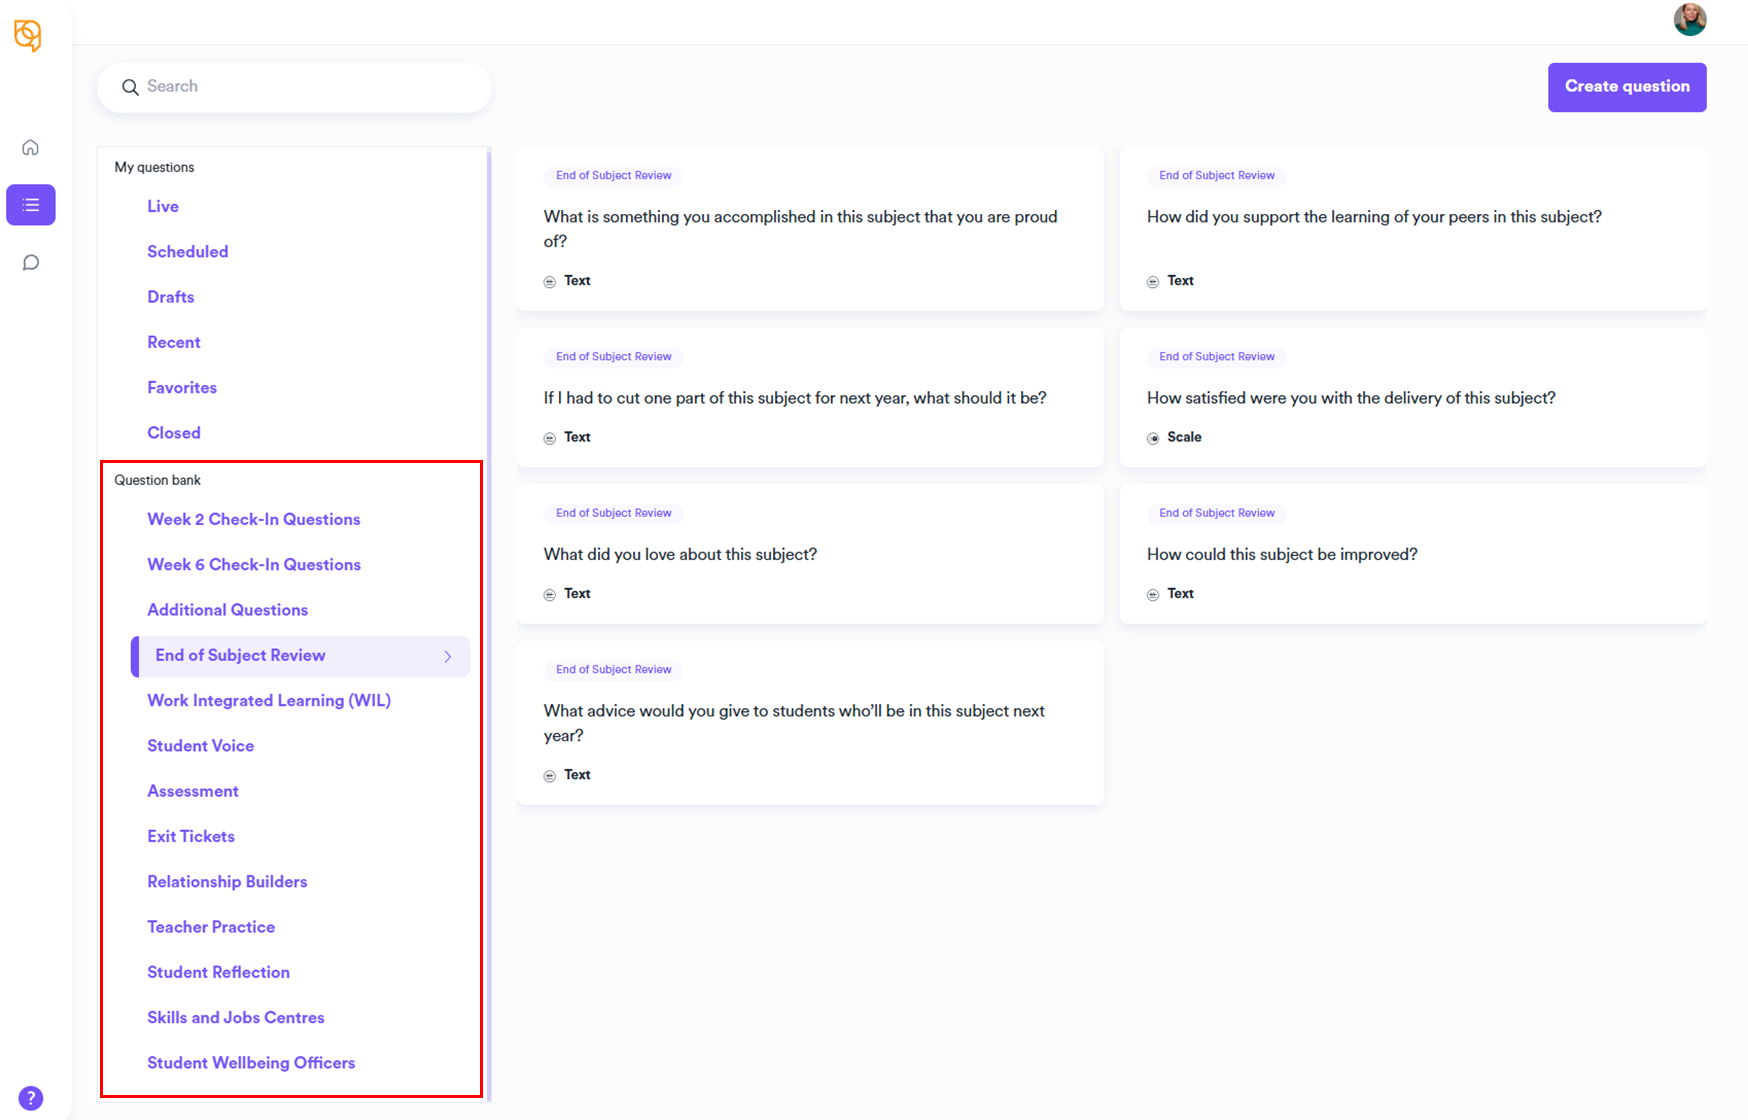Click the home icon in left sidebar

pyautogui.click(x=31, y=148)
